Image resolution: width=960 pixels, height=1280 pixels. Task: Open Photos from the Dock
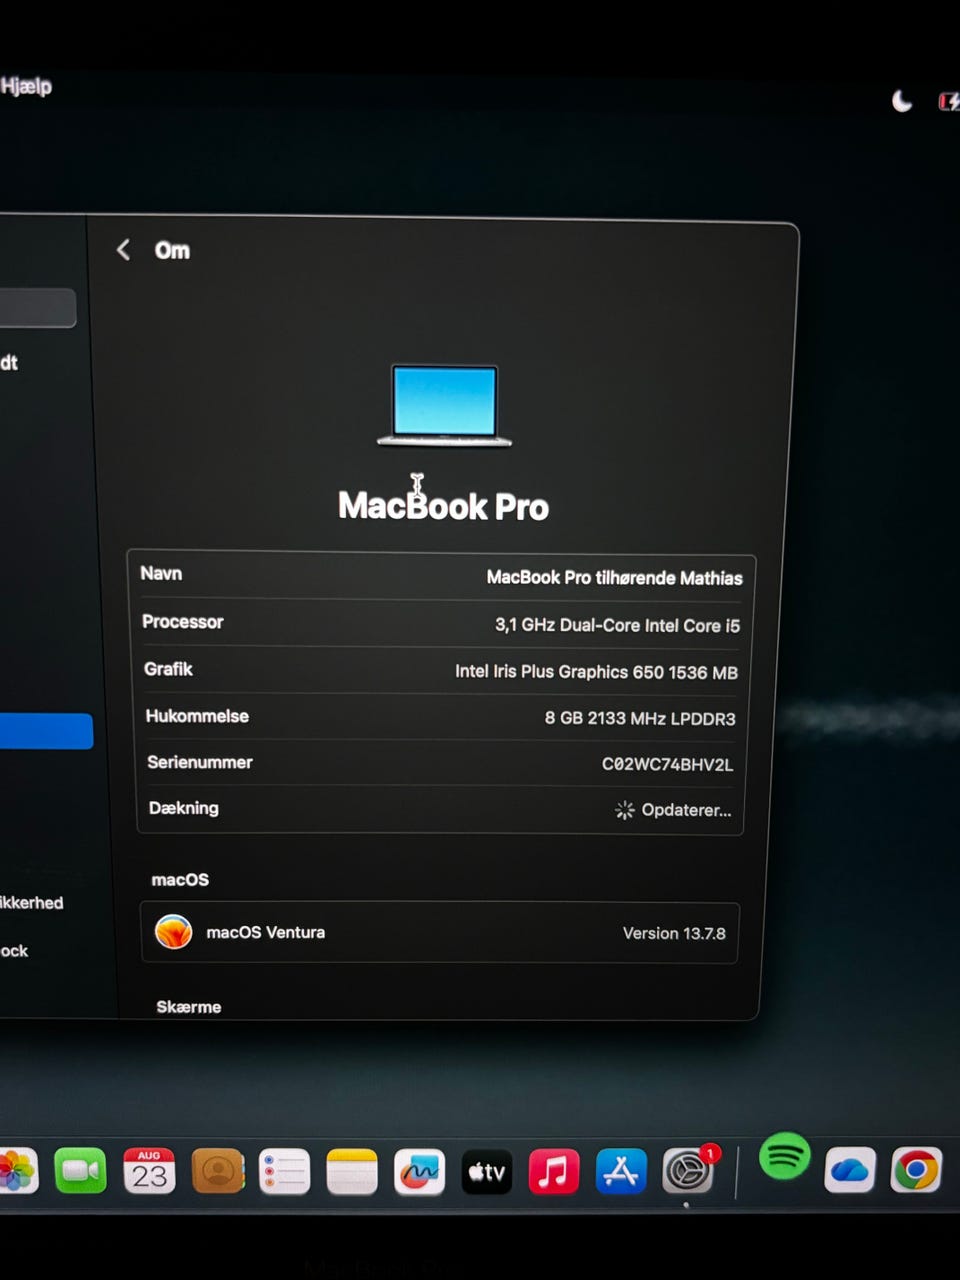(16, 1171)
